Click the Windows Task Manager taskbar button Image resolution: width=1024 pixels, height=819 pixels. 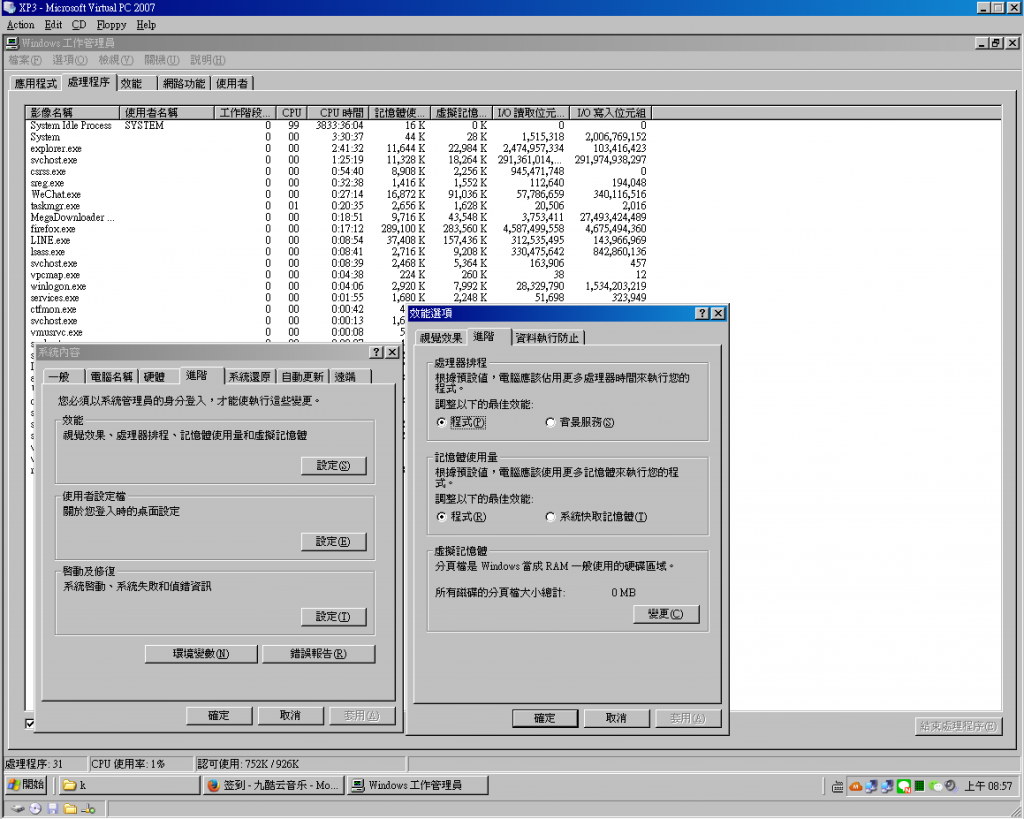click(418, 785)
